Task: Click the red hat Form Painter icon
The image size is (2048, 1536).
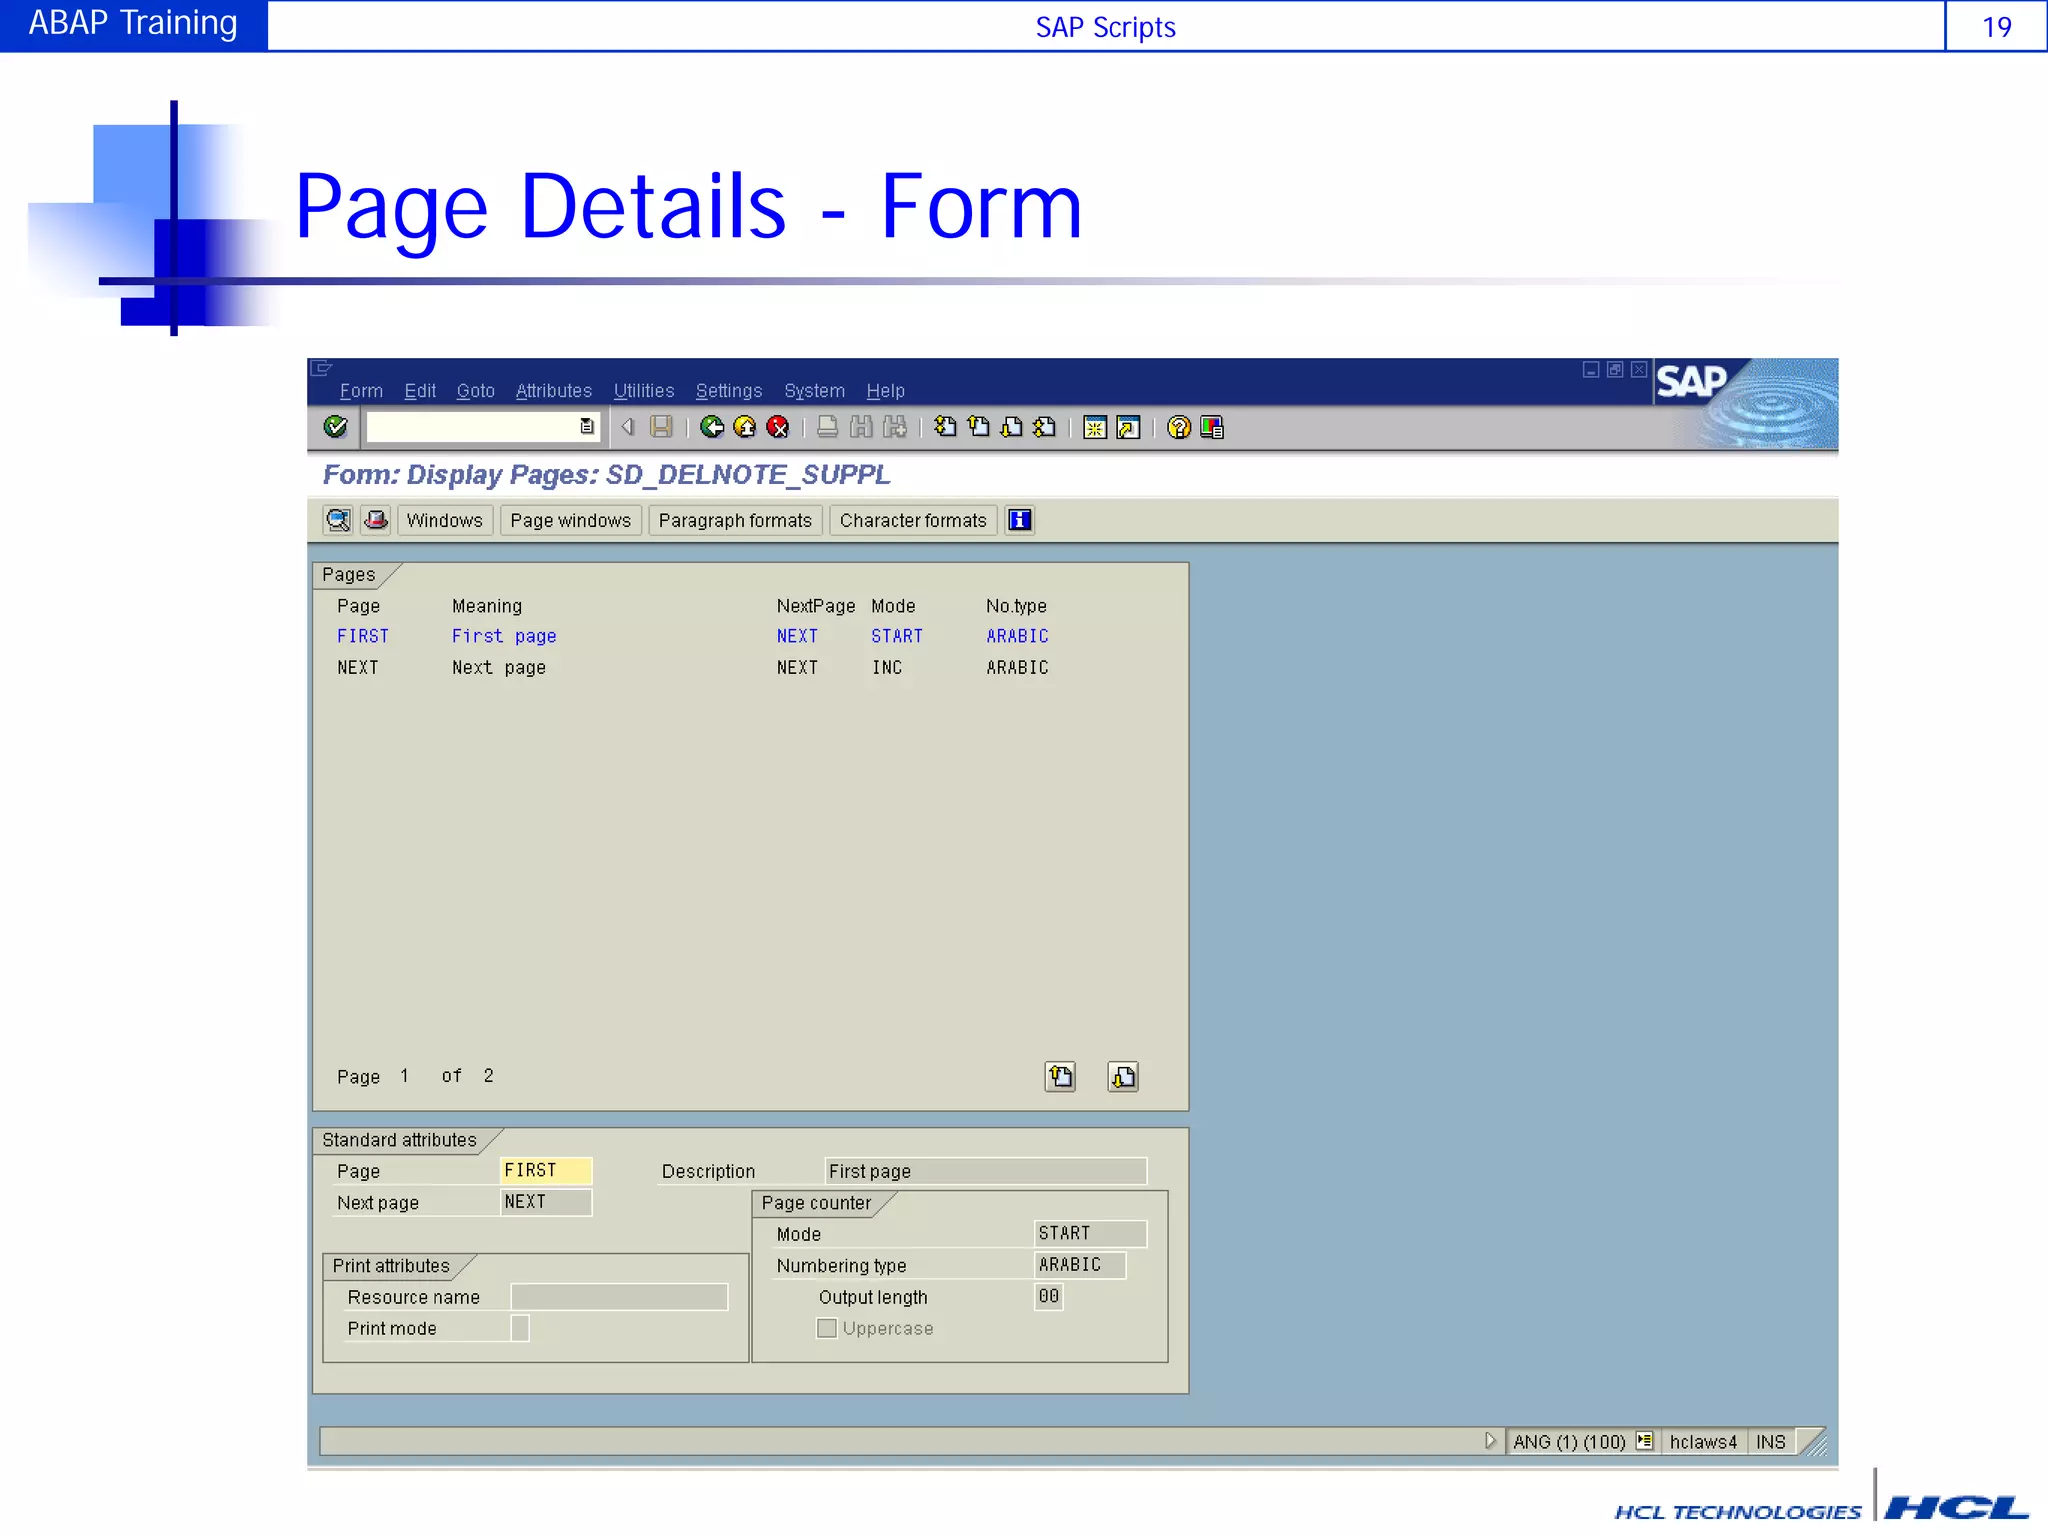Action: [376, 520]
